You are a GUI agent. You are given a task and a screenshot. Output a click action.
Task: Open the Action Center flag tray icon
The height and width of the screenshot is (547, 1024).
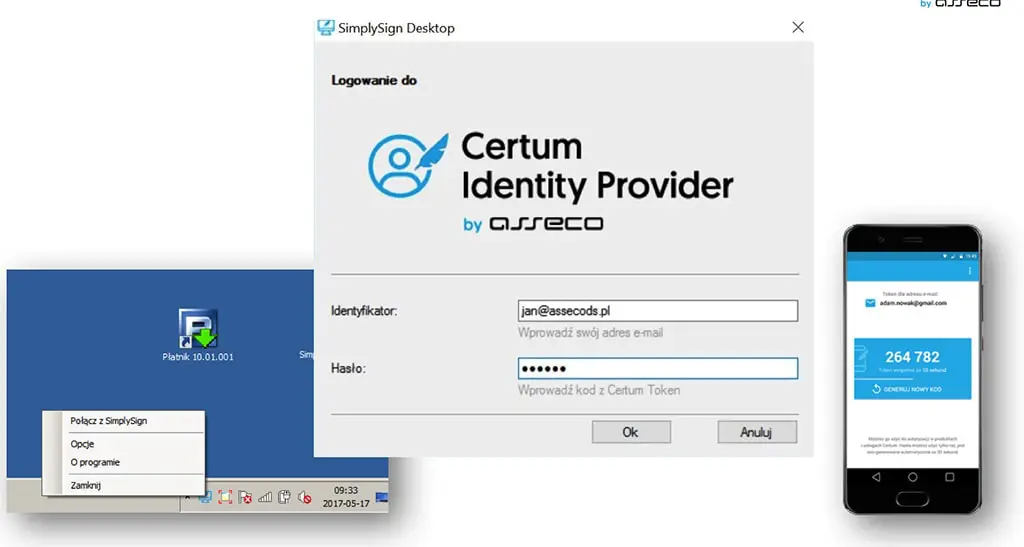(x=245, y=497)
